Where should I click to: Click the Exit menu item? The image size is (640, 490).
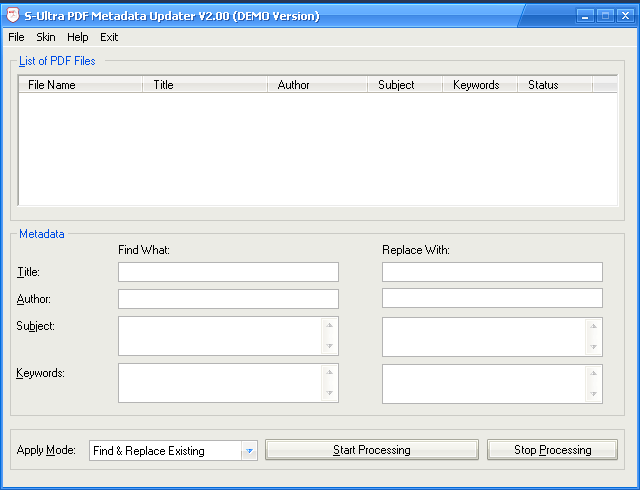109,37
